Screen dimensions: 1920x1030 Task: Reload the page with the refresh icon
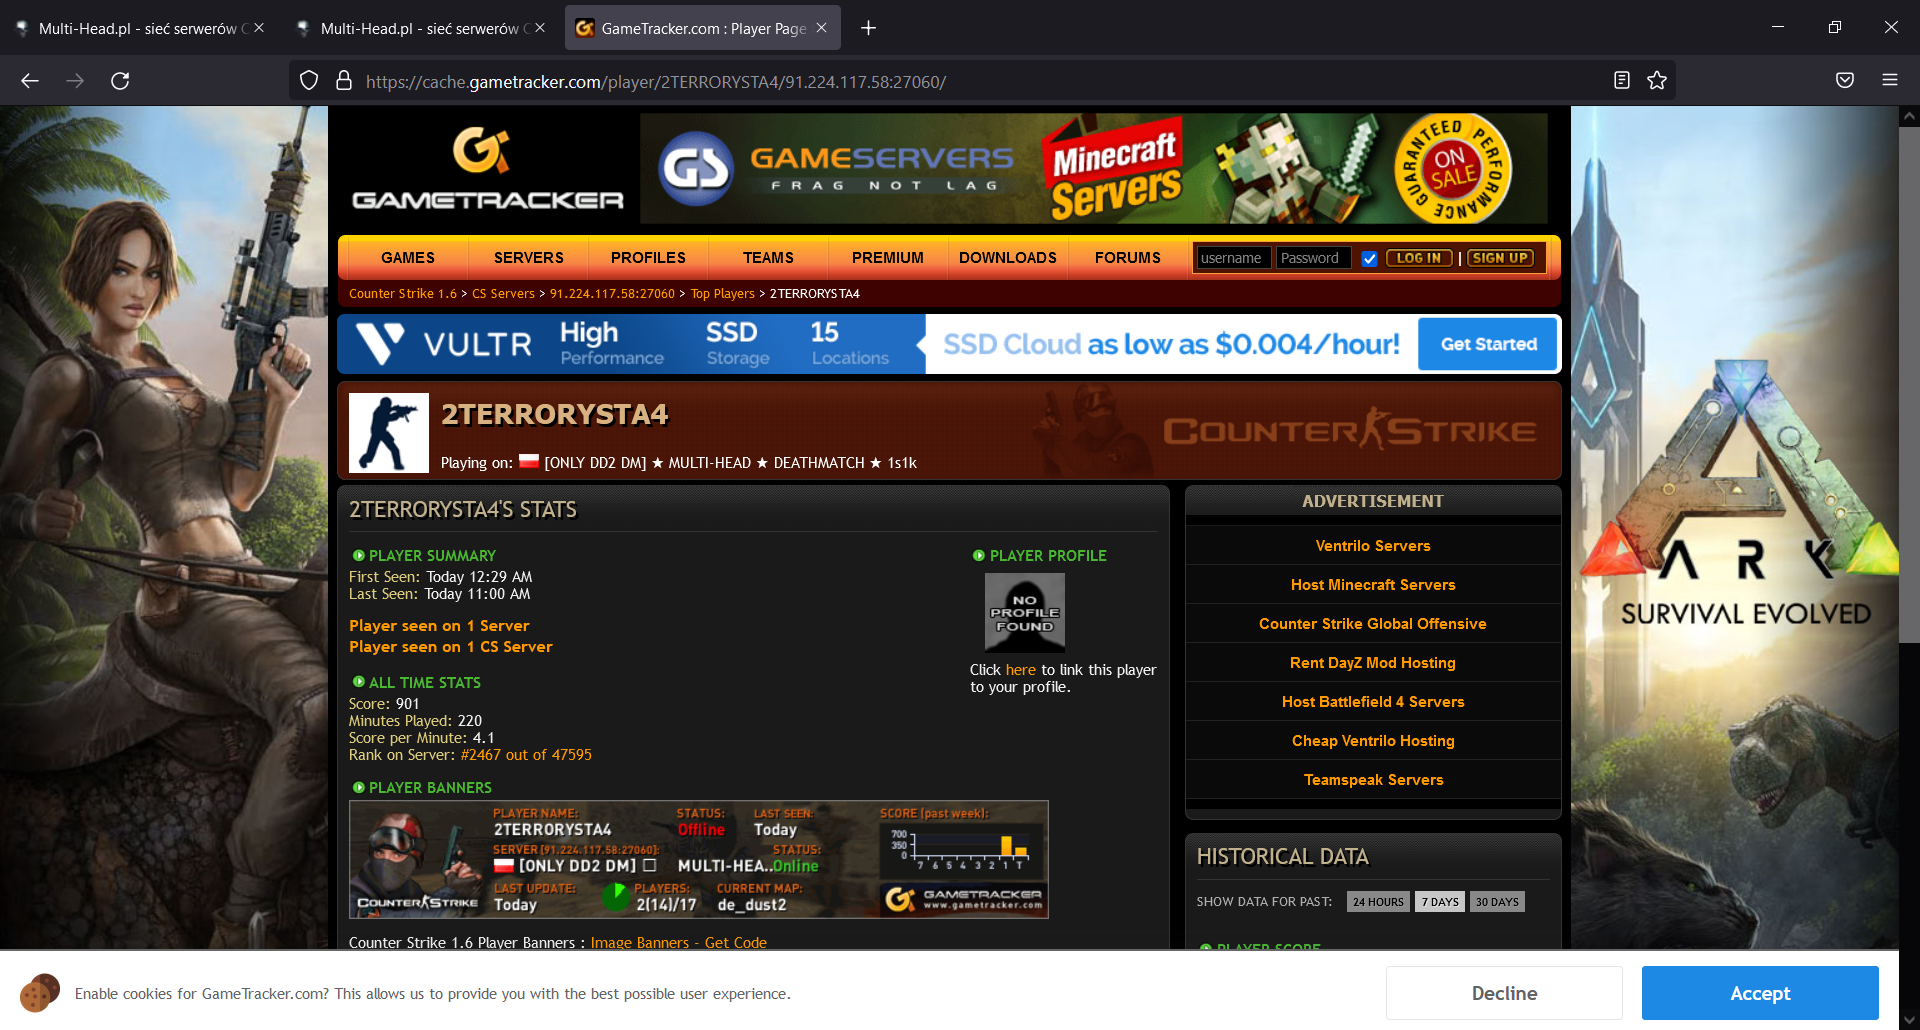click(120, 81)
